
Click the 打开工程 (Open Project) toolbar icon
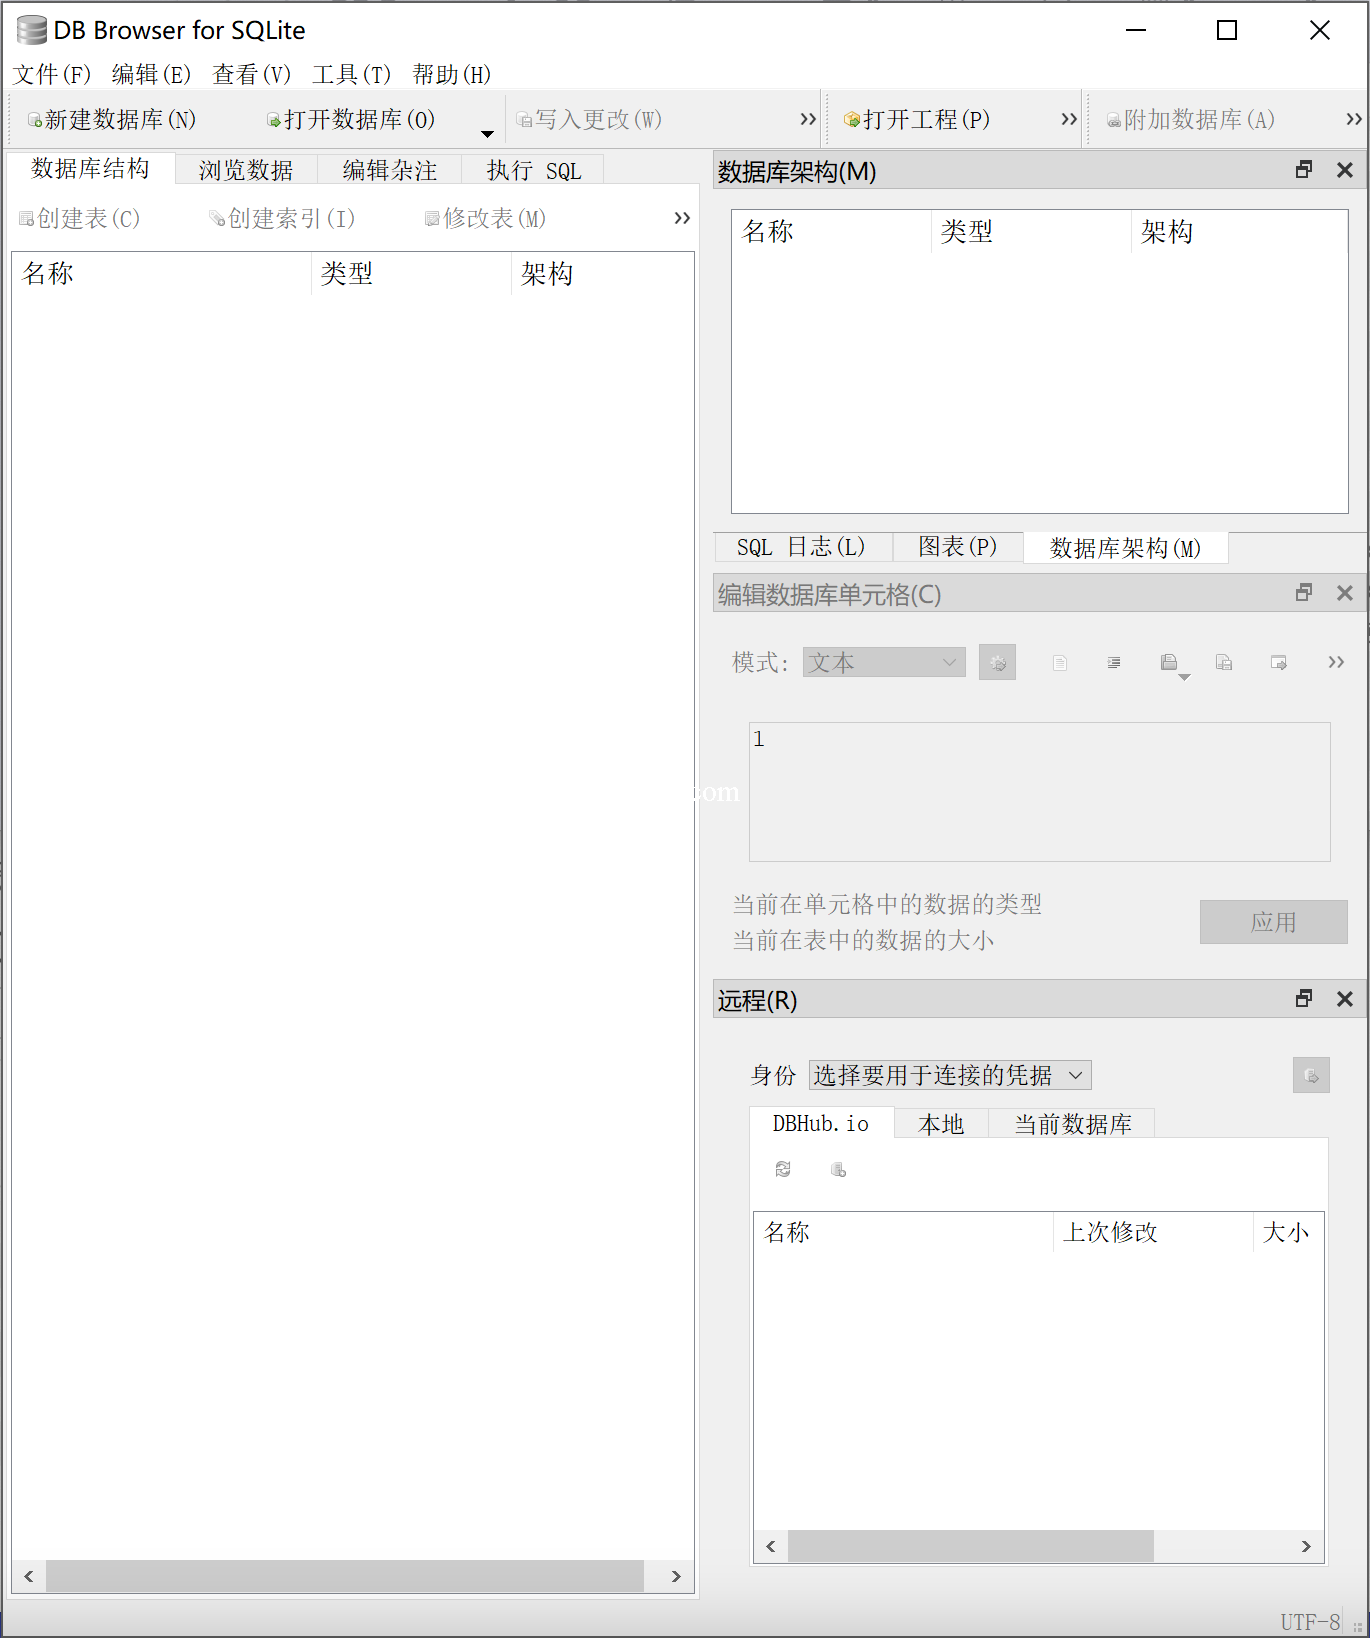tap(852, 121)
